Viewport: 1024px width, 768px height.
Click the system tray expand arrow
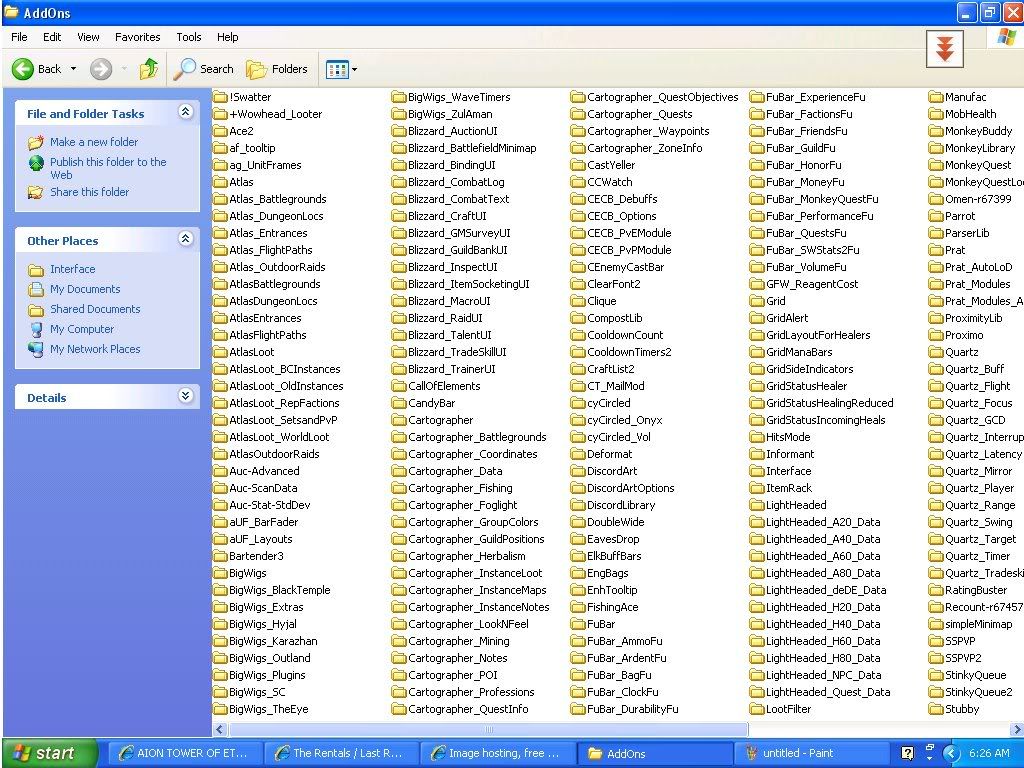(x=951, y=753)
